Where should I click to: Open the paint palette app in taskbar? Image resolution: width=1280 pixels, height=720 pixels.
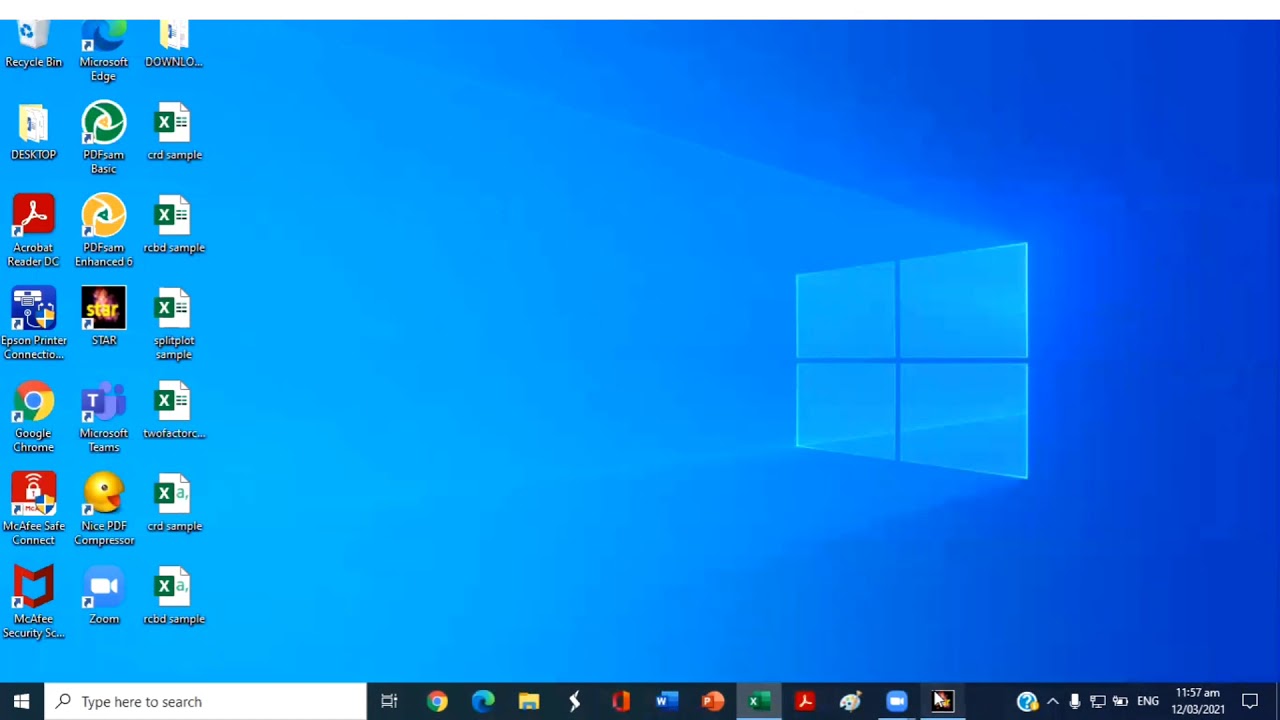[851, 701]
